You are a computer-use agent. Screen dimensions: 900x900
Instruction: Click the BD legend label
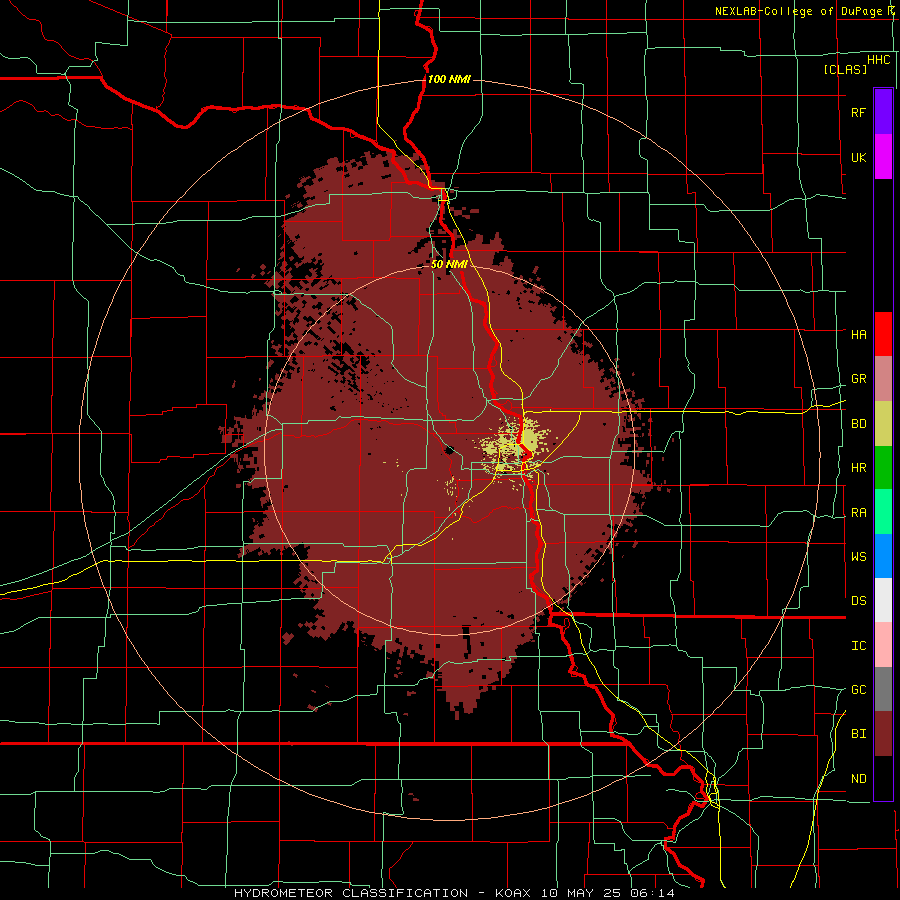pos(858,424)
